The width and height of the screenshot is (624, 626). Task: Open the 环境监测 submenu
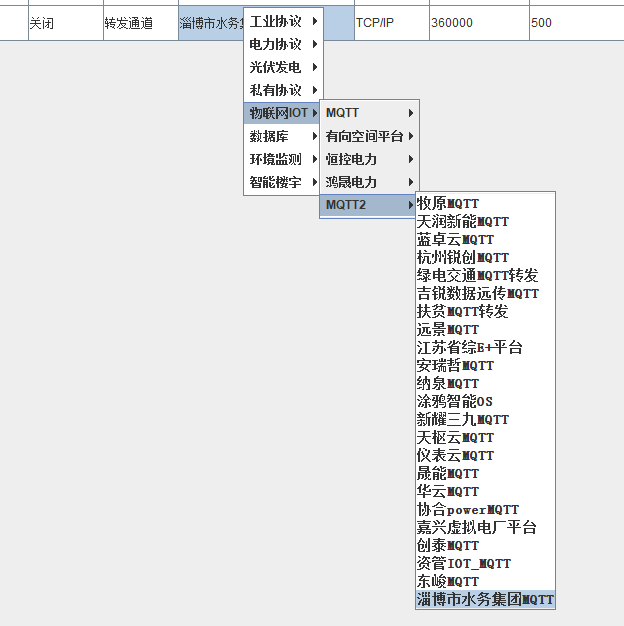(x=281, y=159)
